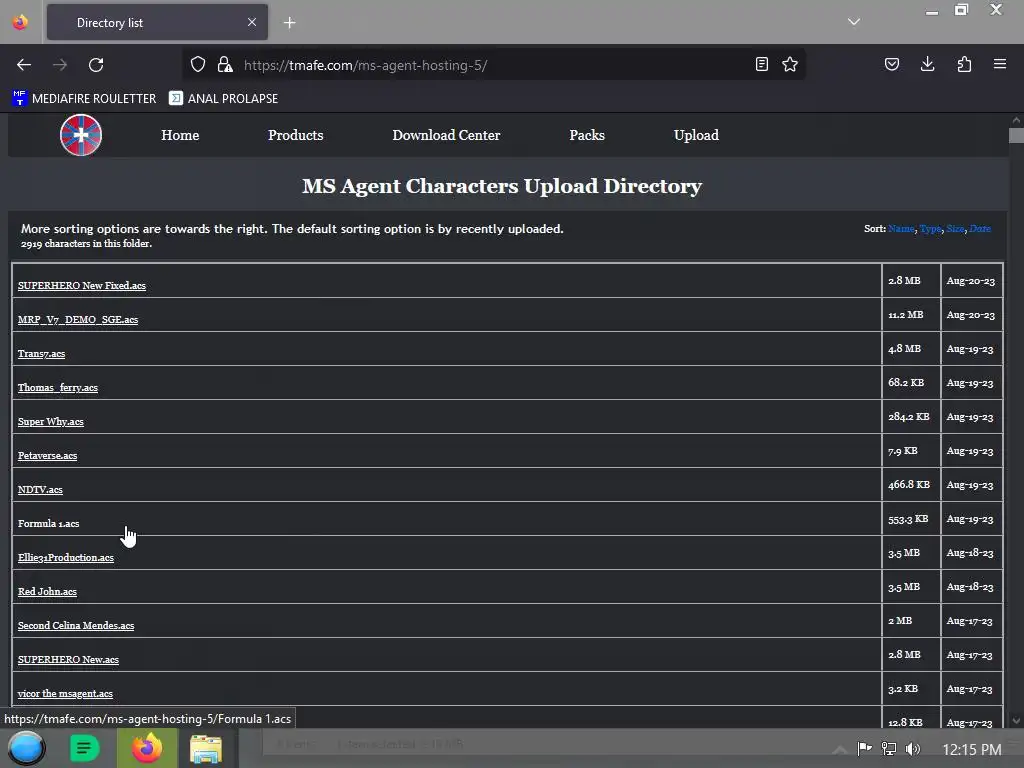Open the extensions puzzle icon
The width and height of the screenshot is (1024, 768).
[x=964, y=64]
